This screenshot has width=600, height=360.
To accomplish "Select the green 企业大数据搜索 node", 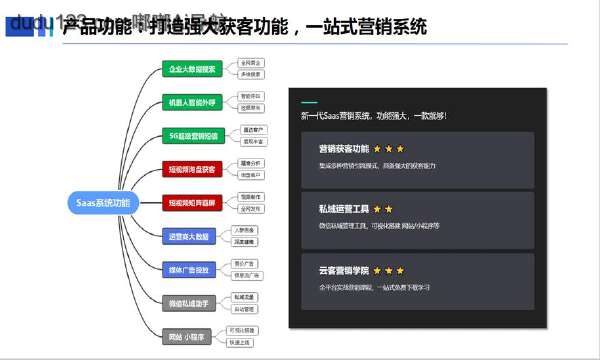I will pyautogui.click(x=192, y=69).
